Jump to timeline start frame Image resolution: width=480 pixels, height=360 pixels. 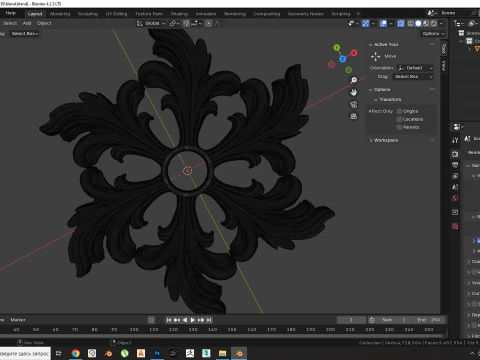pos(169,320)
